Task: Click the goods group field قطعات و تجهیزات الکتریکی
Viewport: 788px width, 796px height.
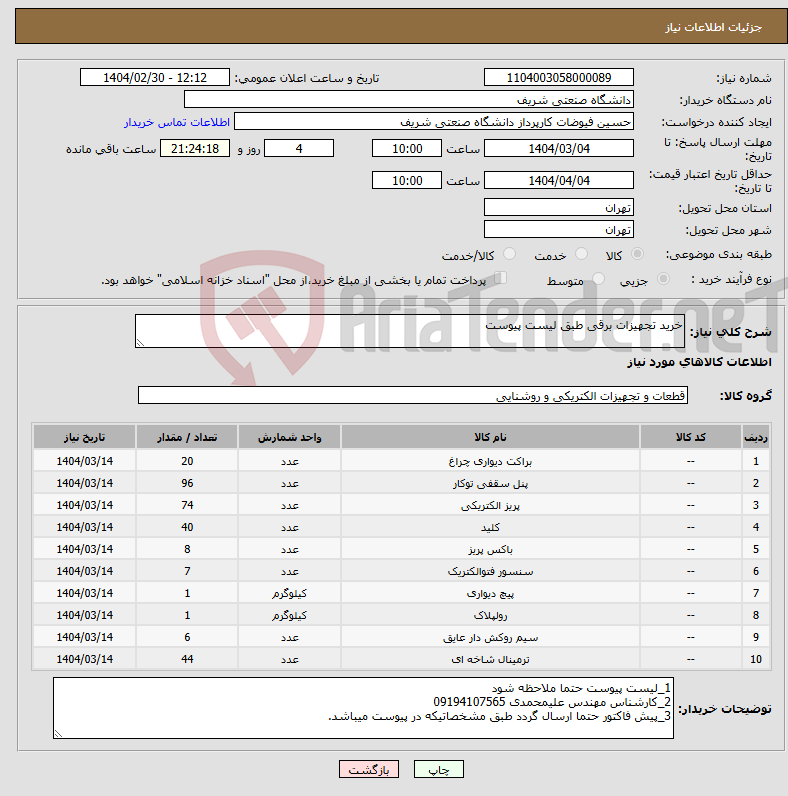Action: 413,395
